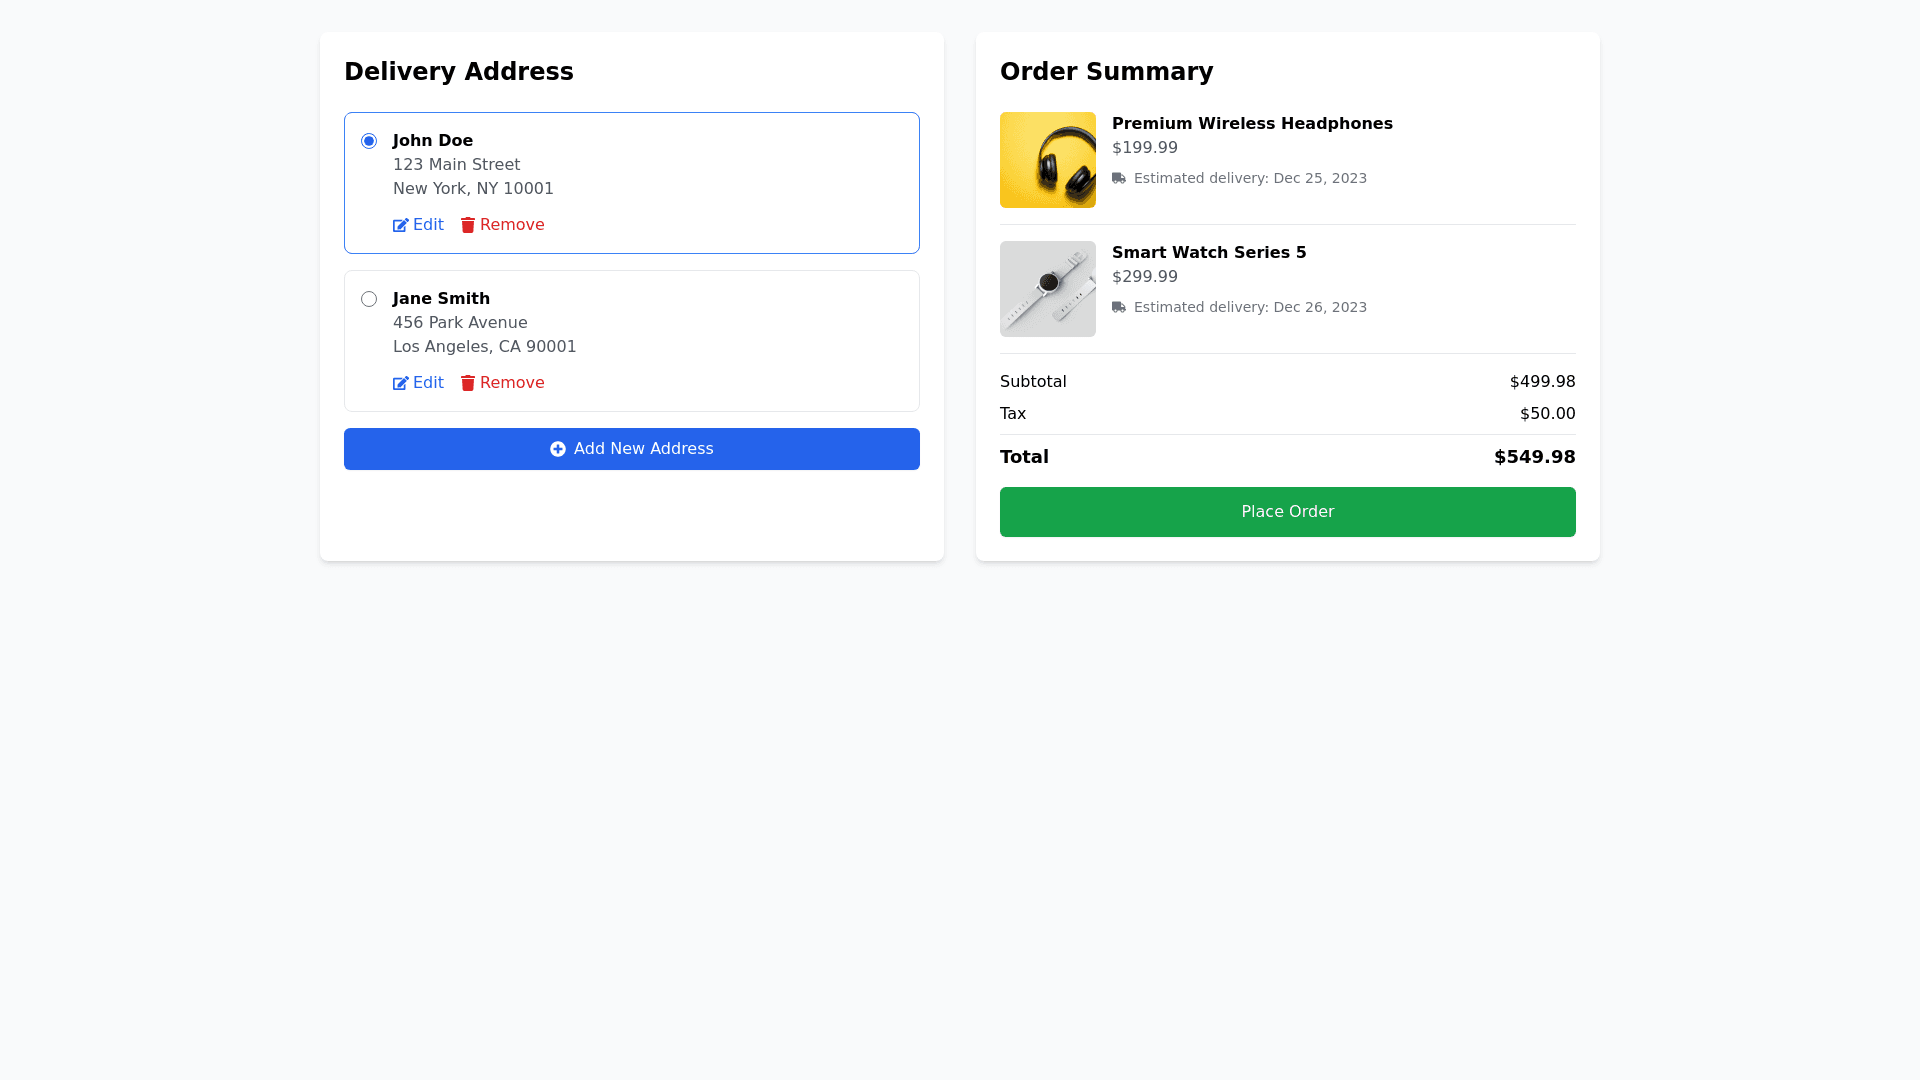Click the delivery truck icon under Headphones
This screenshot has height=1080, width=1920.
[1119, 179]
